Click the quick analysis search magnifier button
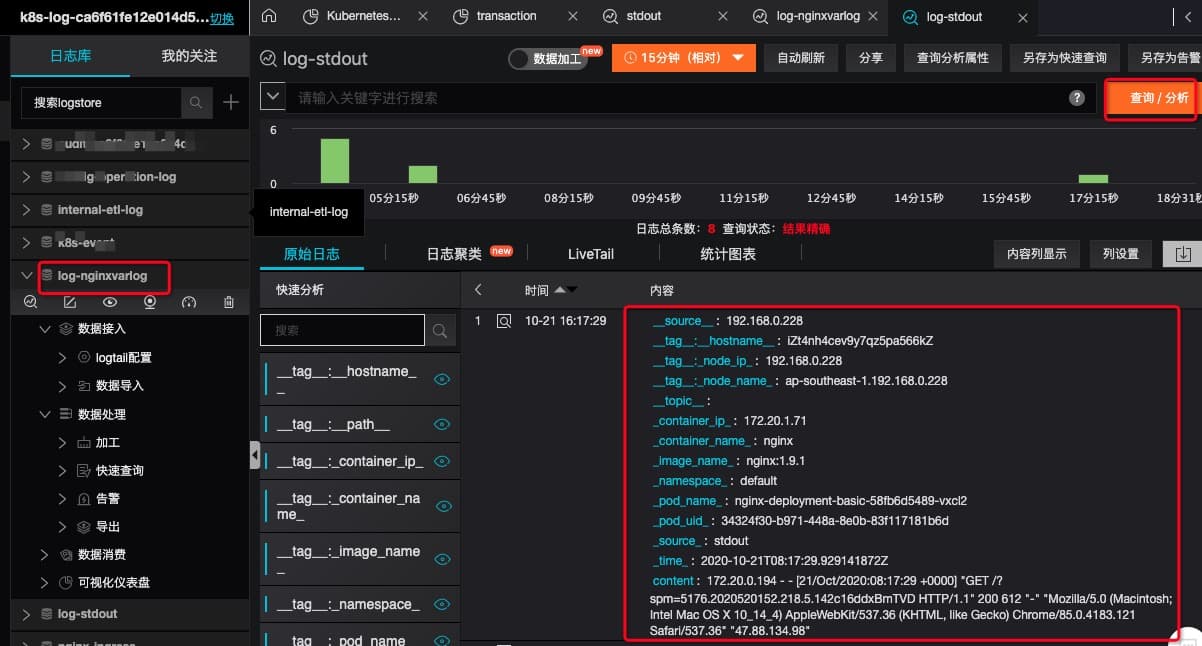The height and width of the screenshot is (646, 1202). pyautogui.click(x=441, y=330)
